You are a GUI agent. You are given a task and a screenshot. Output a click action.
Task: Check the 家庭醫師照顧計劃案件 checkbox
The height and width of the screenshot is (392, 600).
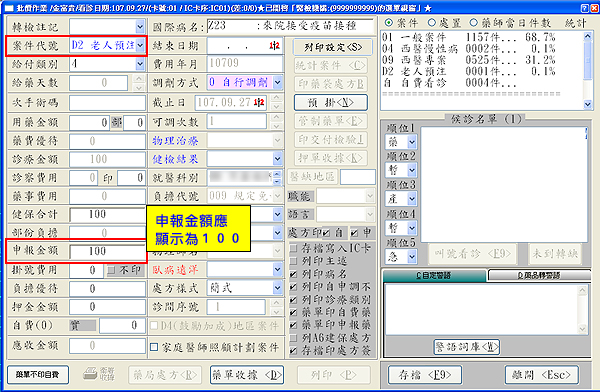[x=154, y=347]
